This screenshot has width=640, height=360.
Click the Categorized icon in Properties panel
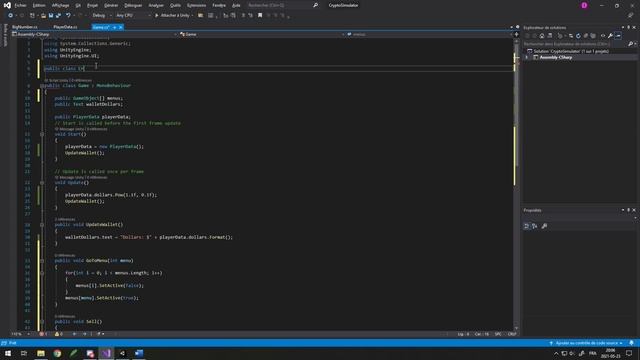click(527, 226)
